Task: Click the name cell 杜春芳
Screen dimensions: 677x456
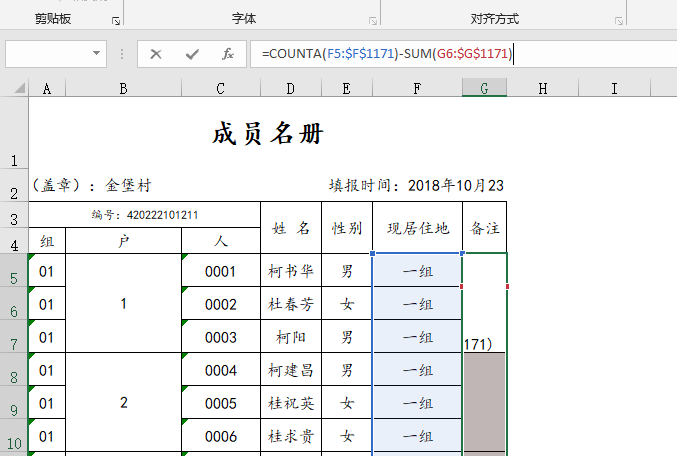Action: click(291, 303)
